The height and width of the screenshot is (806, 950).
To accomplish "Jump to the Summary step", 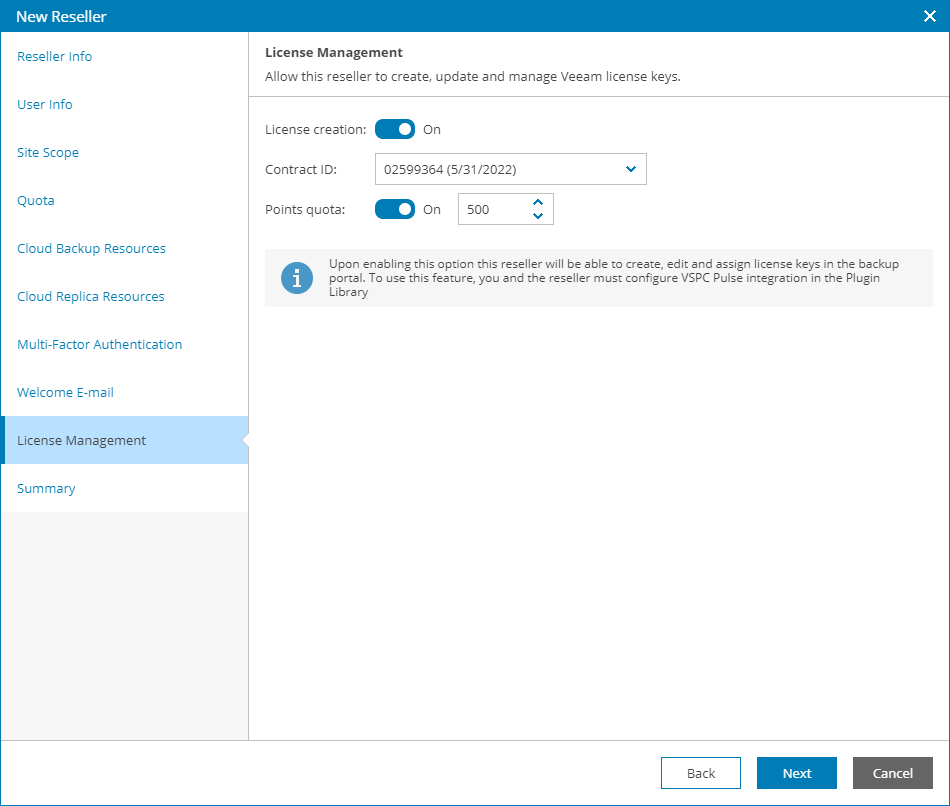I will click(x=46, y=489).
